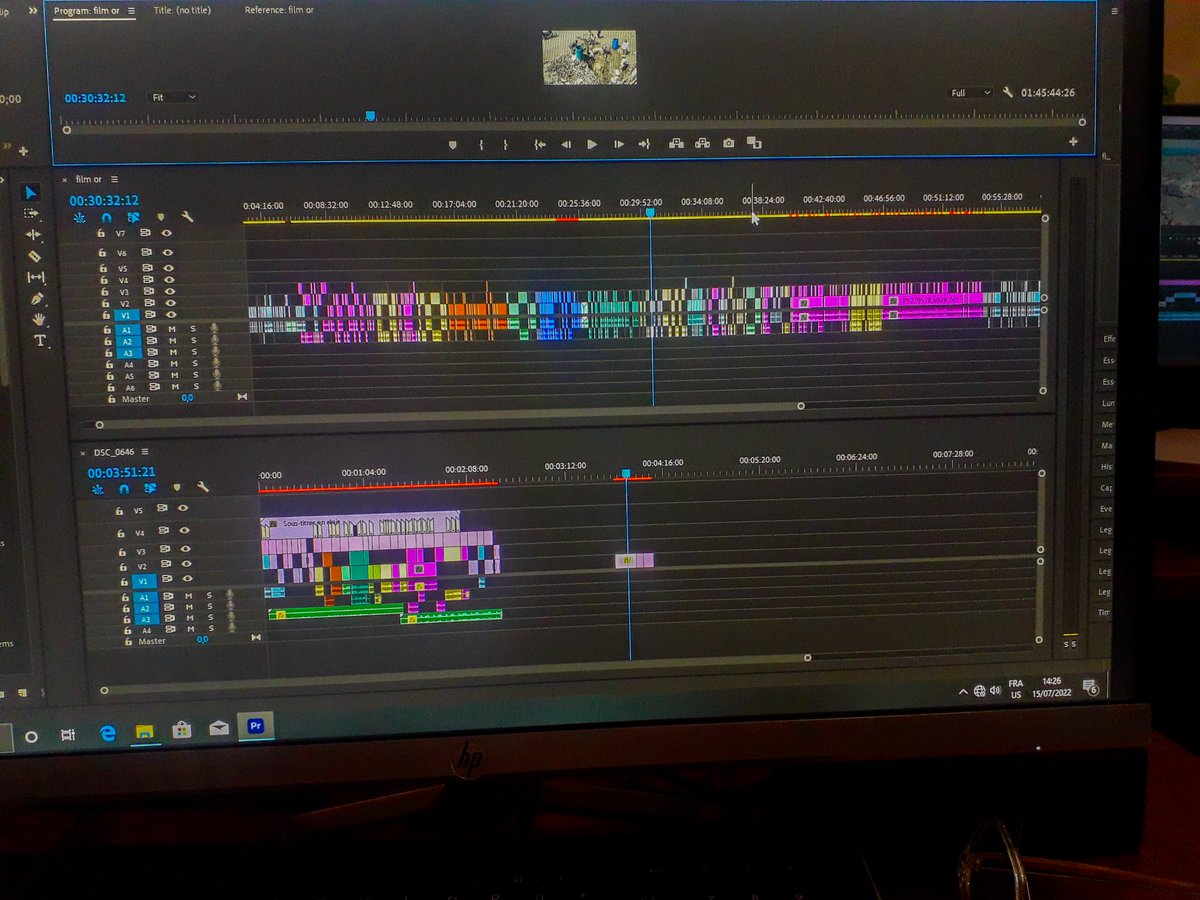Toggle Linked Selection in film or timeline
Image resolution: width=1200 pixels, height=900 pixels.
click(x=133, y=217)
